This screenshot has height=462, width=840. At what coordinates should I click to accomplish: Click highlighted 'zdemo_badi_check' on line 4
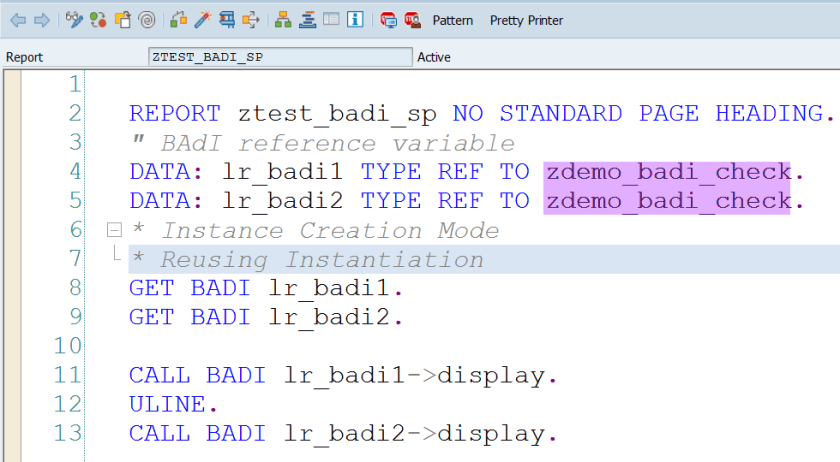[667, 172]
